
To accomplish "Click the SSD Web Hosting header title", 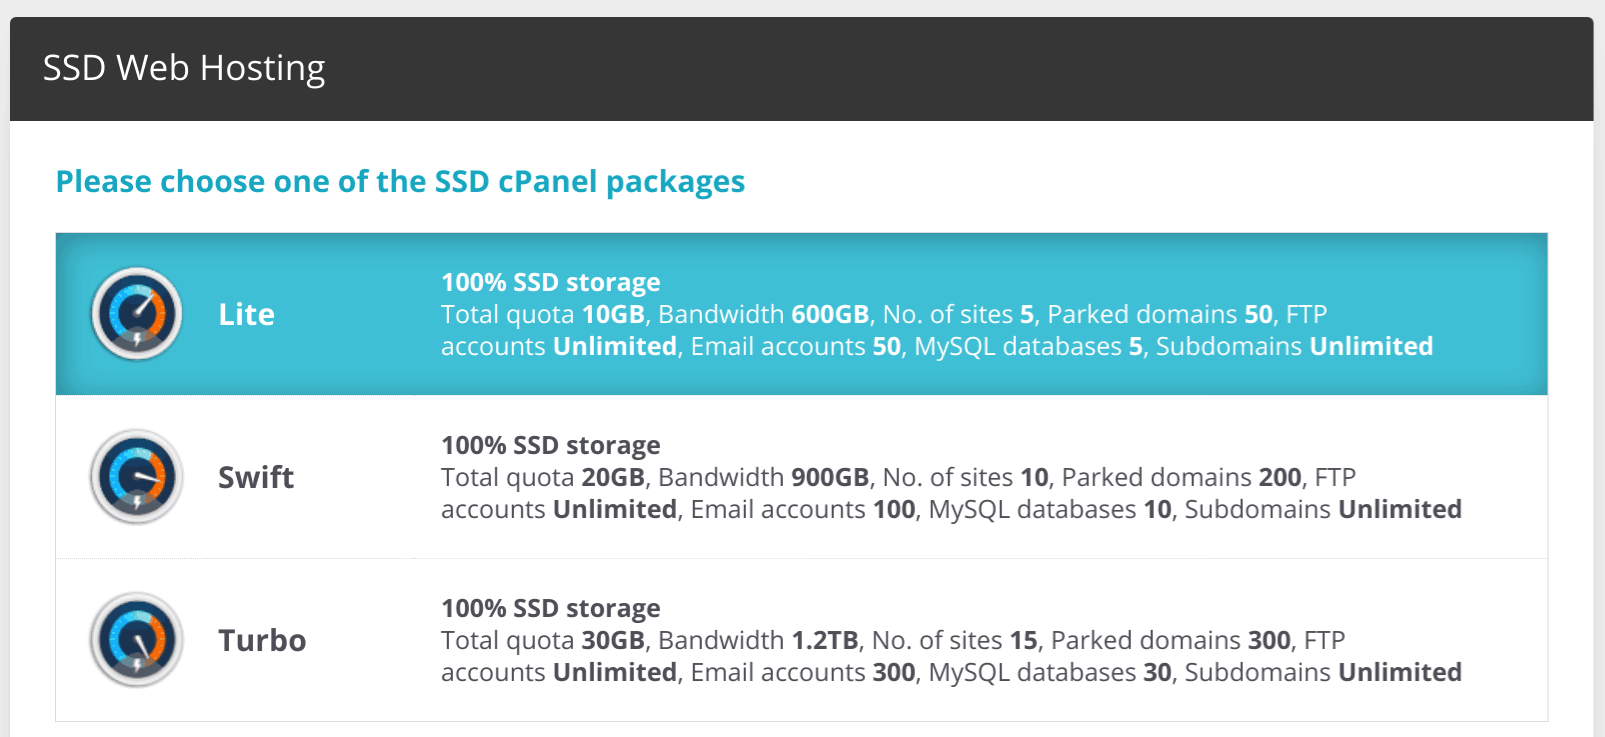I will click(x=184, y=68).
